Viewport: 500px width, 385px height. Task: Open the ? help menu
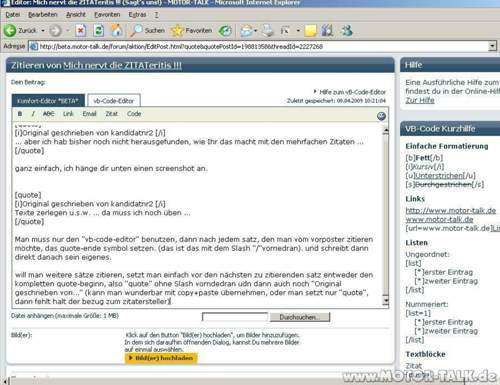[x=156, y=15]
